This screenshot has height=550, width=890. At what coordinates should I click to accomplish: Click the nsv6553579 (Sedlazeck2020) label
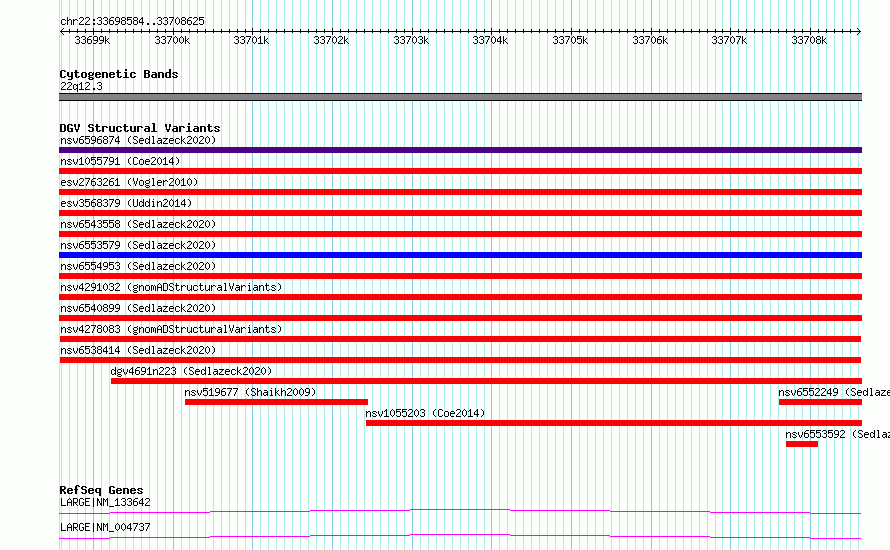coord(138,245)
